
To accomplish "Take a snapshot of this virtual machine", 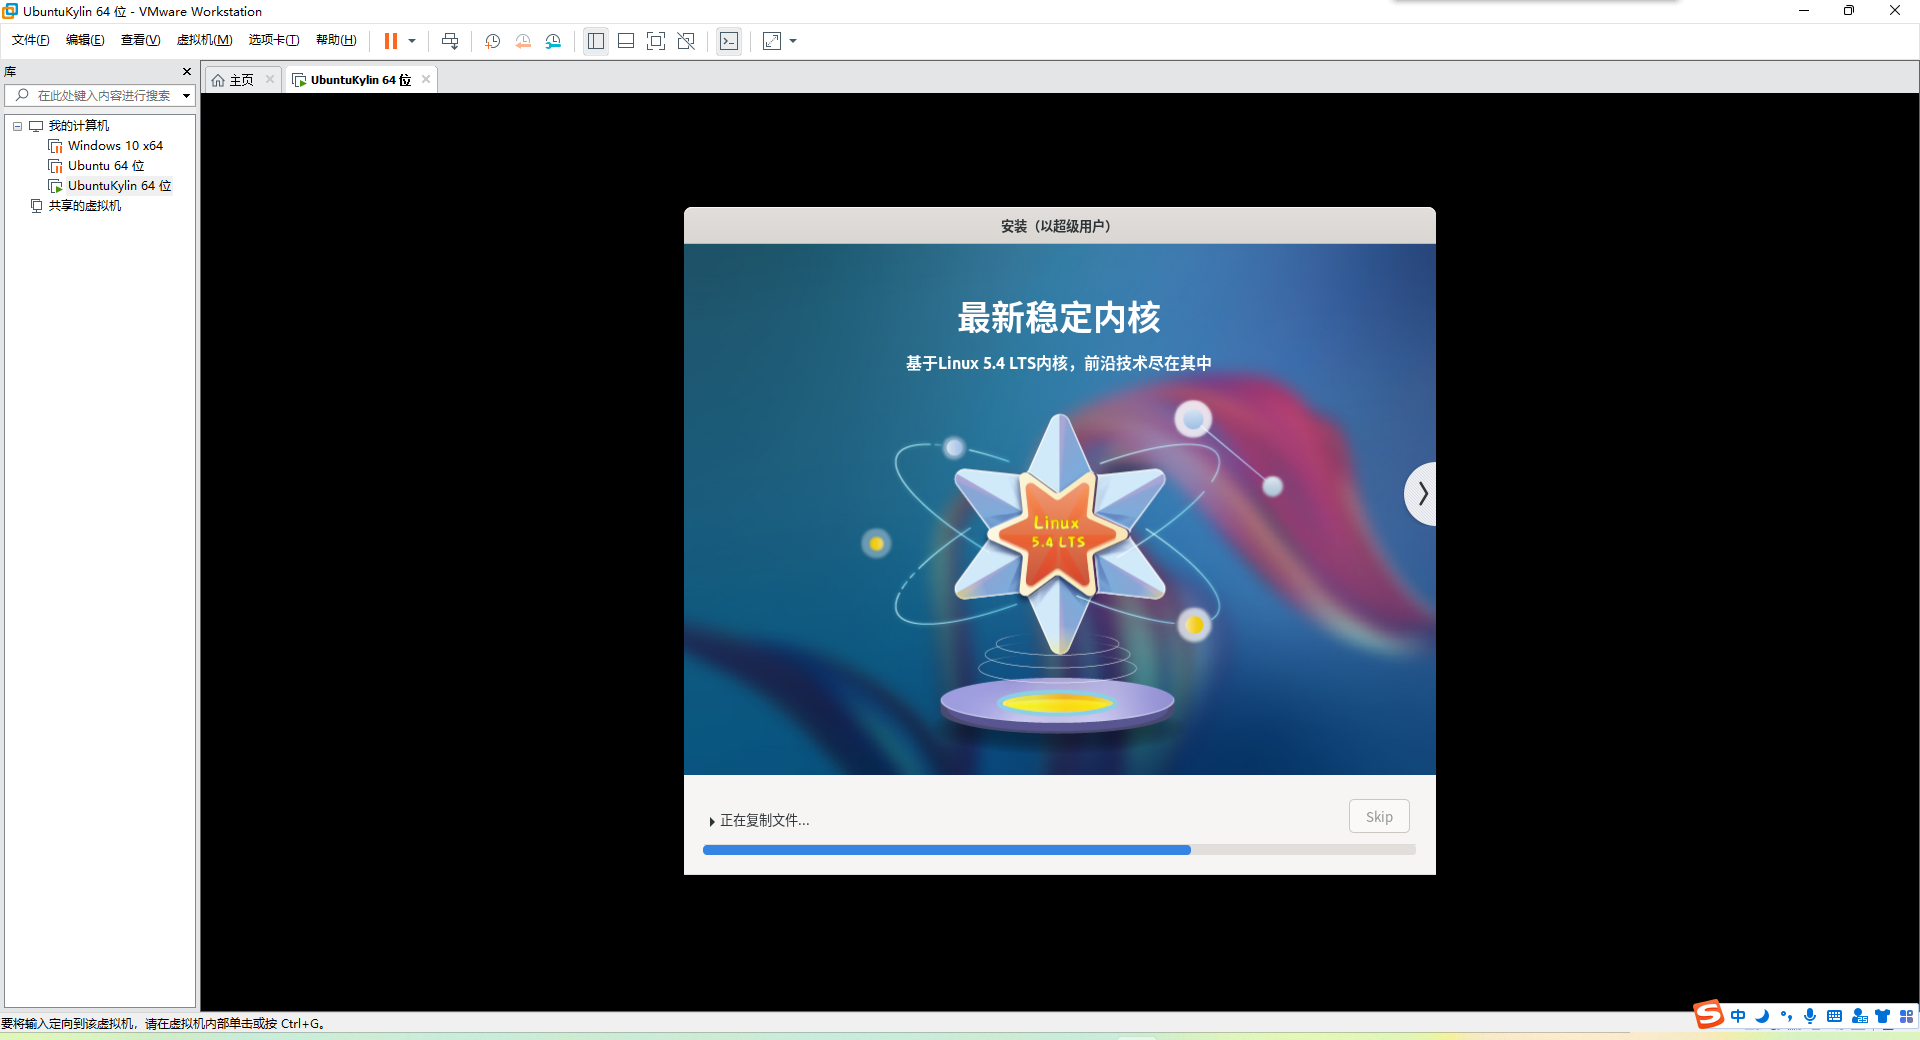I will pos(493,41).
